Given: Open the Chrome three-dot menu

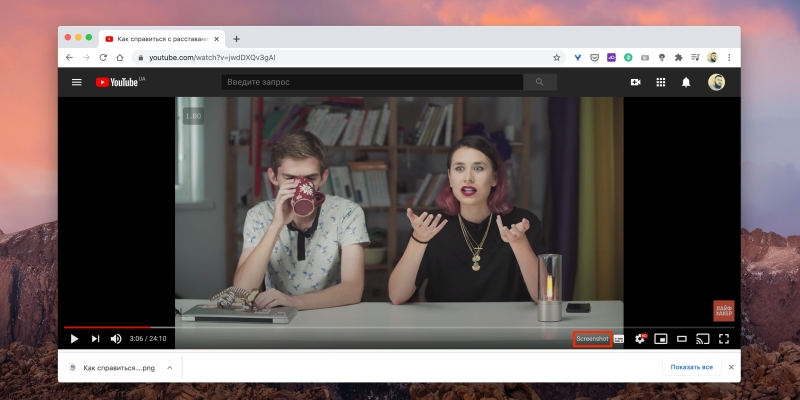Looking at the screenshot, I should tap(729, 58).
